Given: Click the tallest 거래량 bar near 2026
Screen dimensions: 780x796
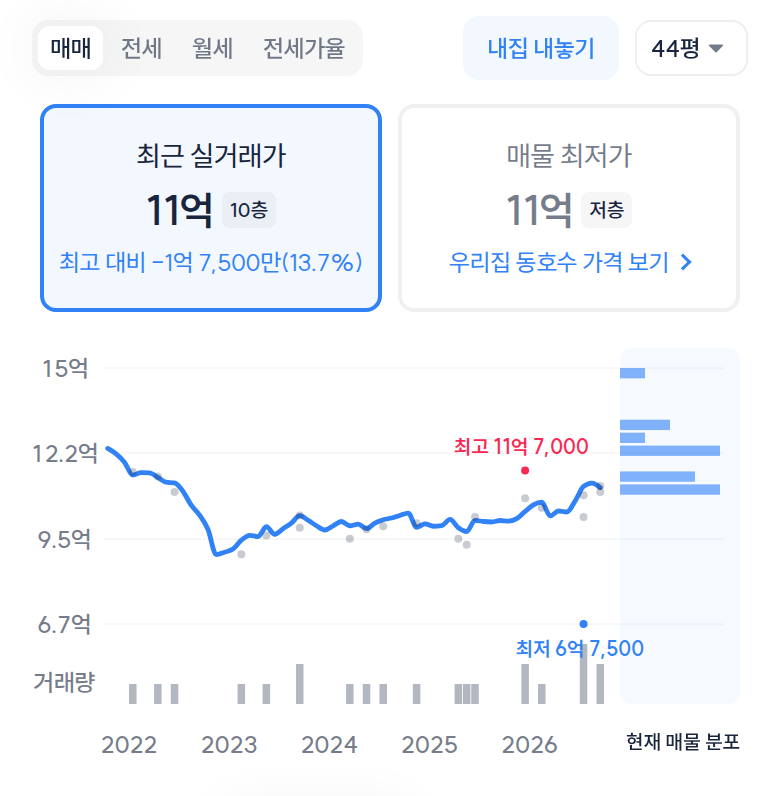Looking at the screenshot, I should coord(583,674).
